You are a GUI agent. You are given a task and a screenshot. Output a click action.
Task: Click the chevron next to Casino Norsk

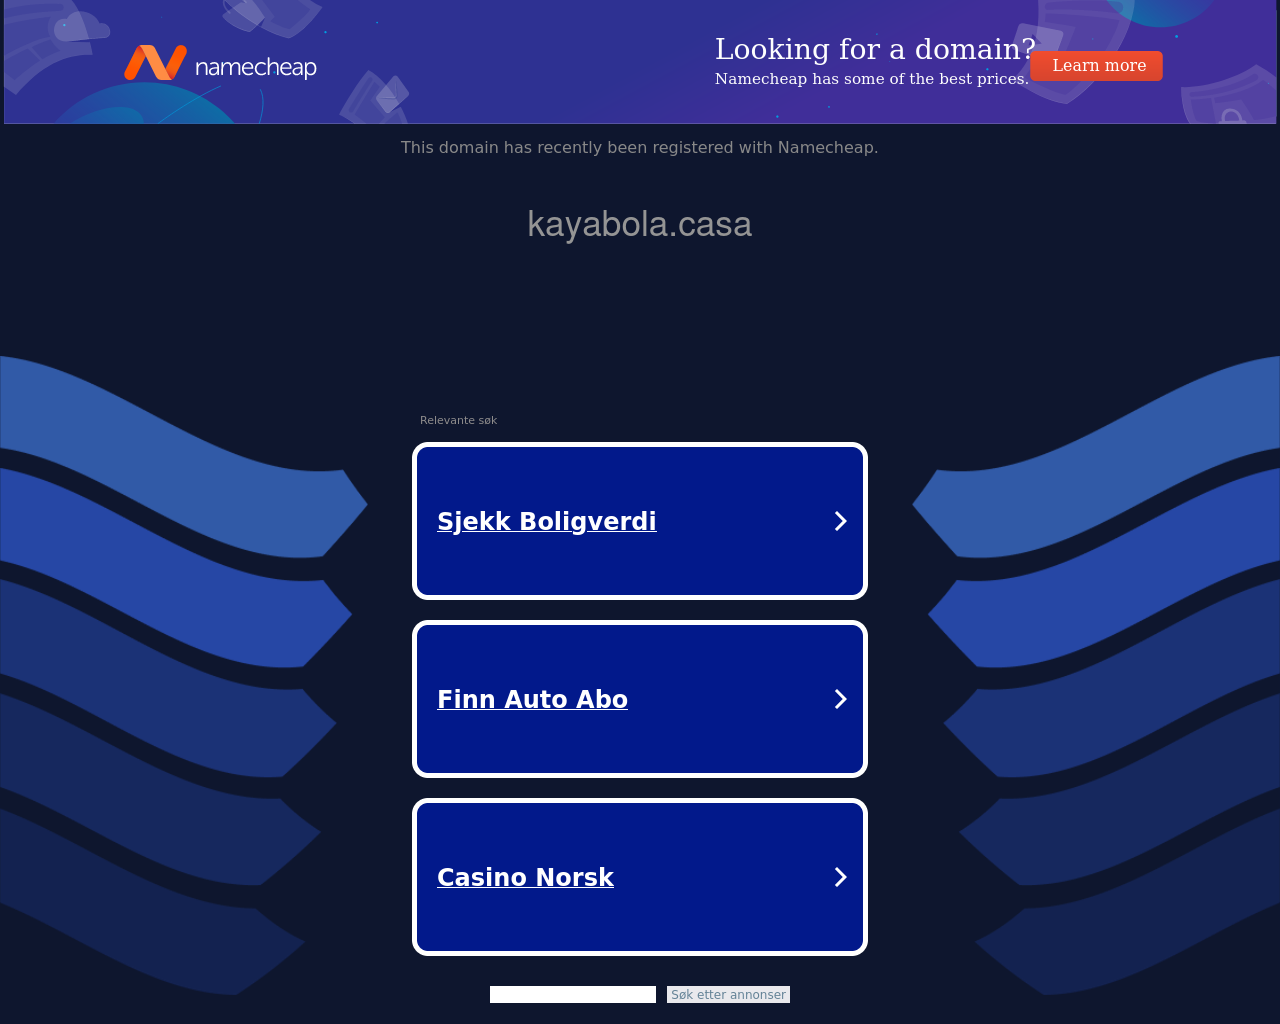coord(841,877)
